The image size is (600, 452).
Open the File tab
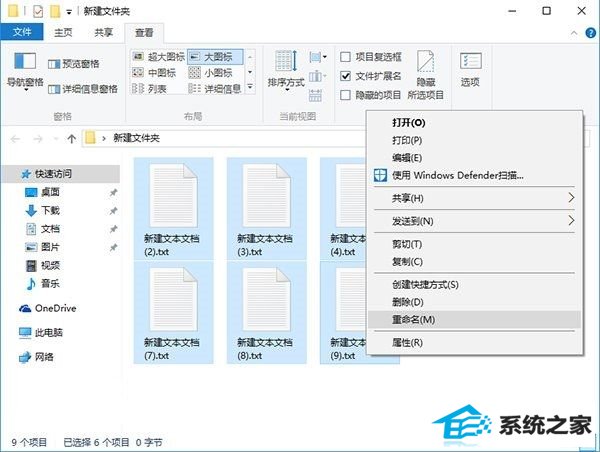pyautogui.click(x=22, y=32)
